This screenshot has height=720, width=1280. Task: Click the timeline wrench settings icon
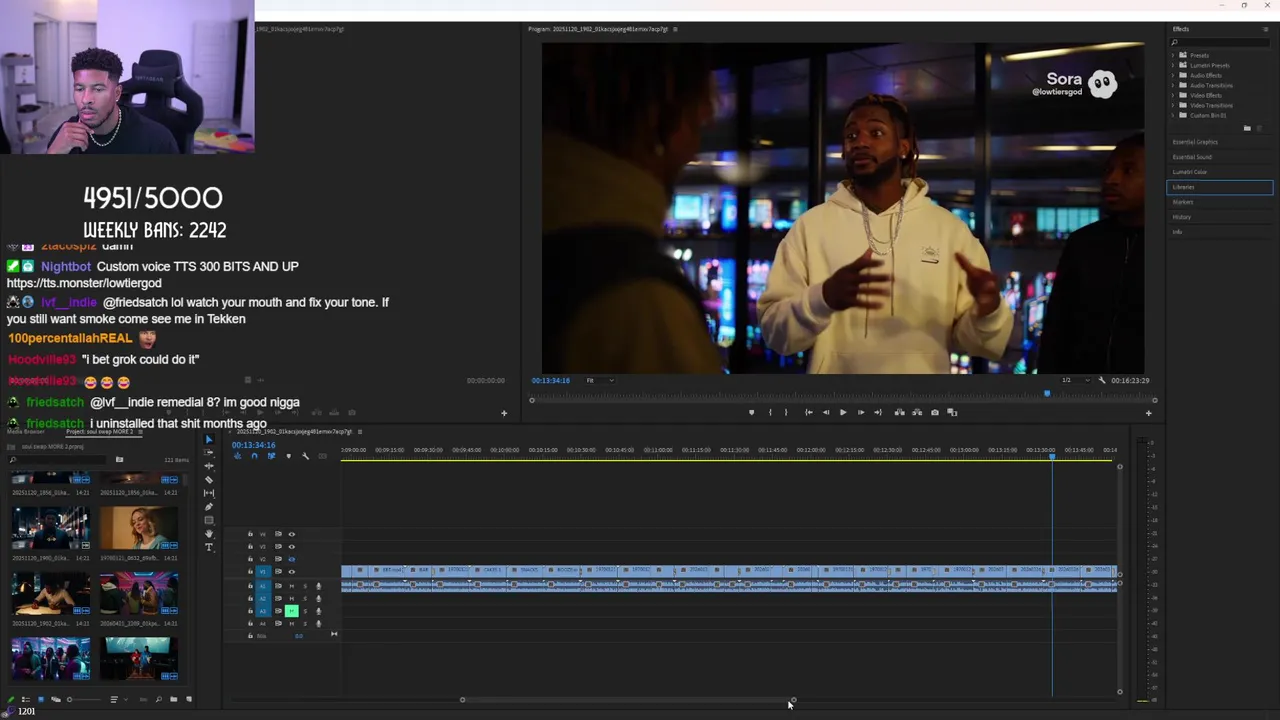coord(305,456)
